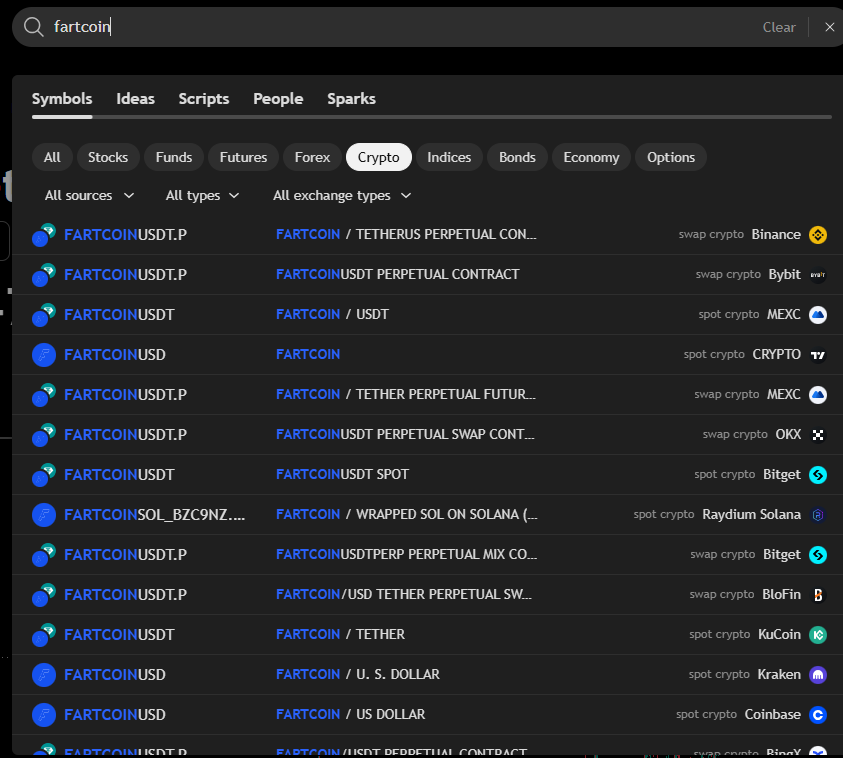The image size is (843, 758).
Task: Filter results by Bonds
Action: point(517,157)
